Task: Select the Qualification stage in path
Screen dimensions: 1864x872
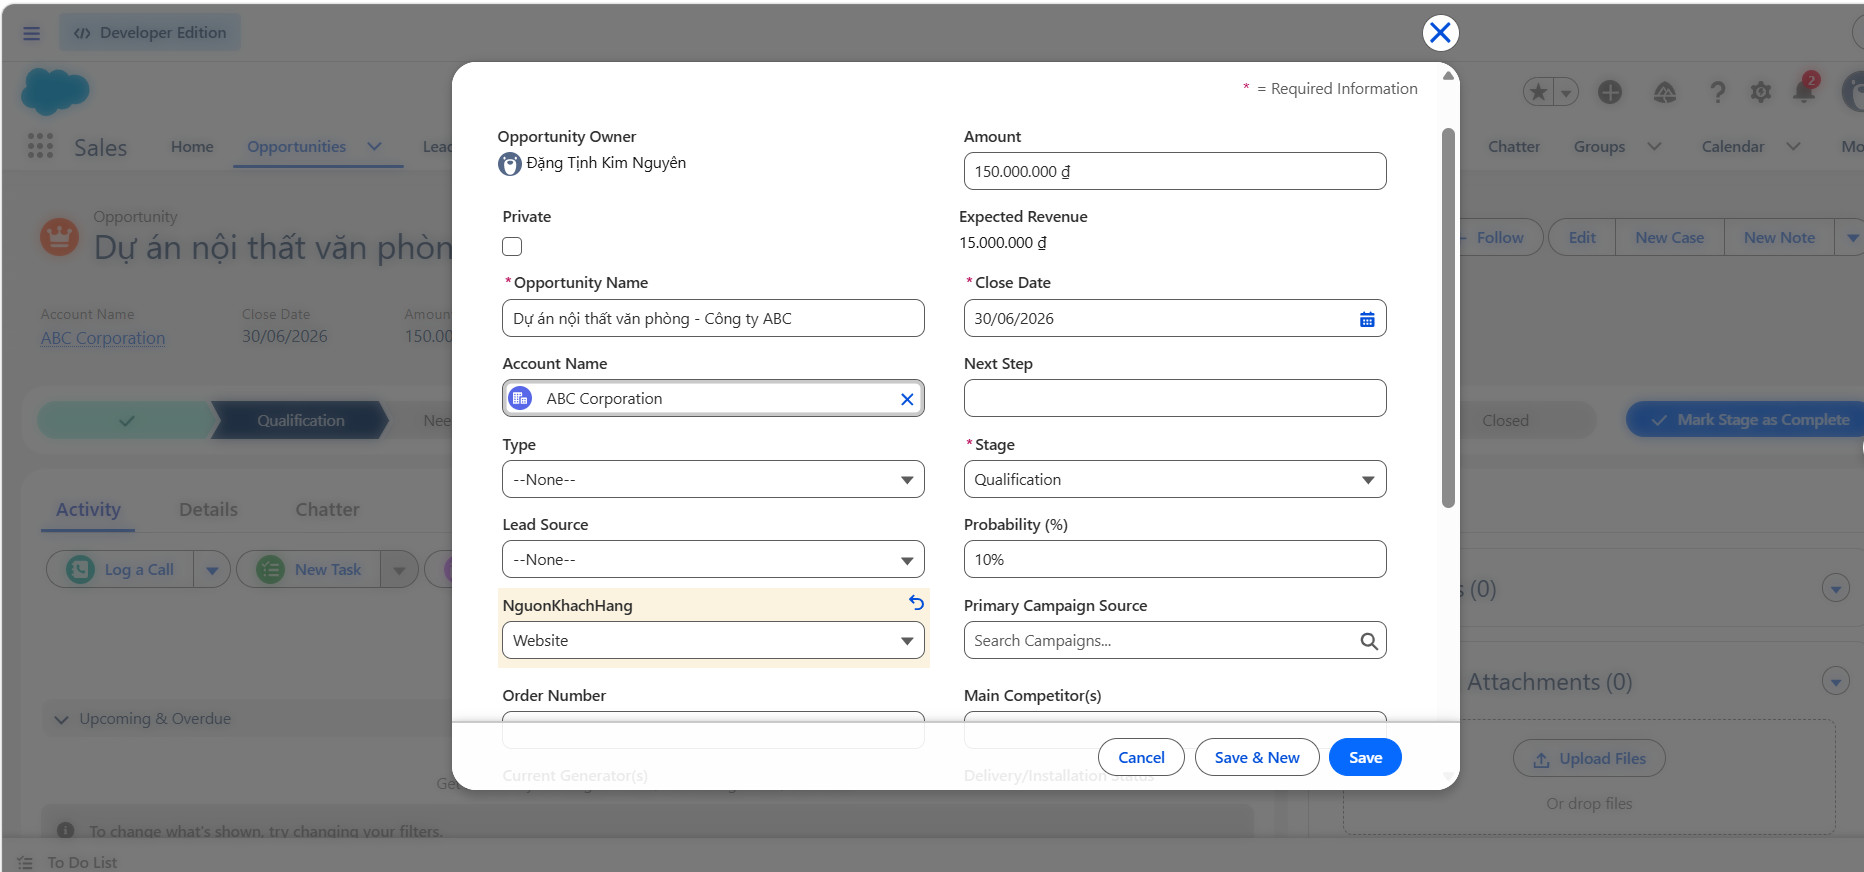Action: click(x=300, y=421)
